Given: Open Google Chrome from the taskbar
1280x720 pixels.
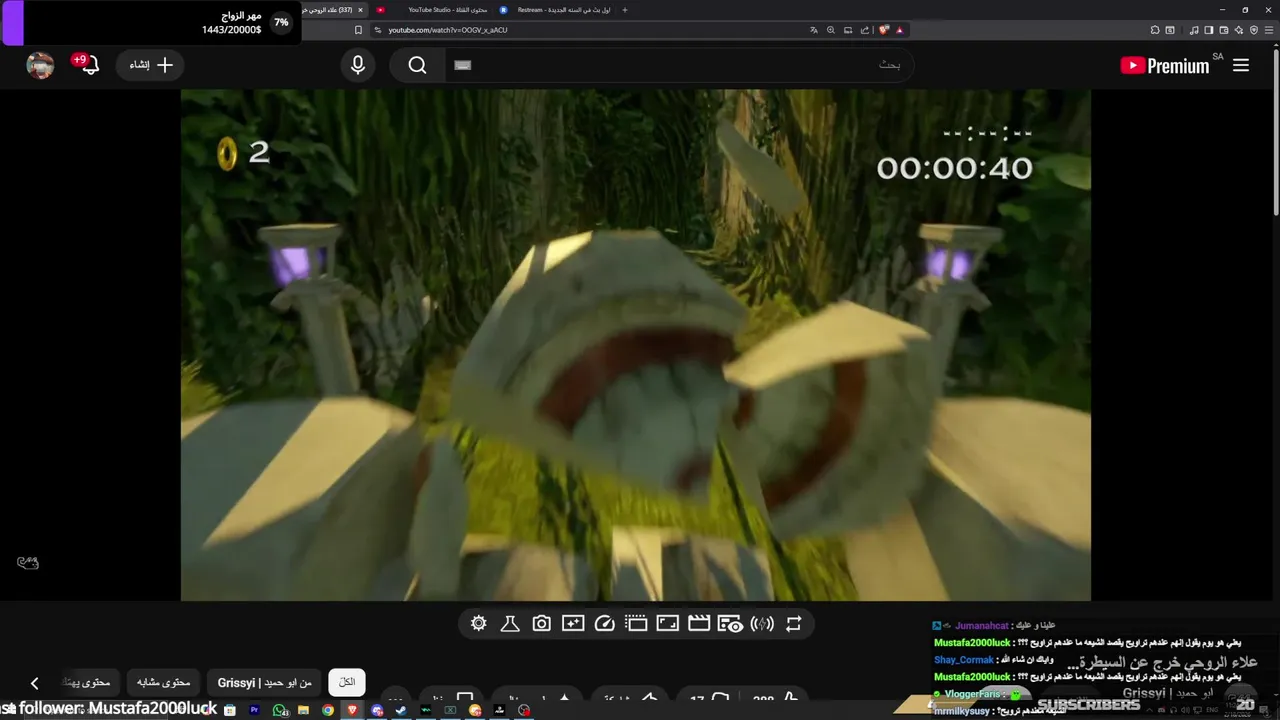Looking at the screenshot, I should click(328, 710).
